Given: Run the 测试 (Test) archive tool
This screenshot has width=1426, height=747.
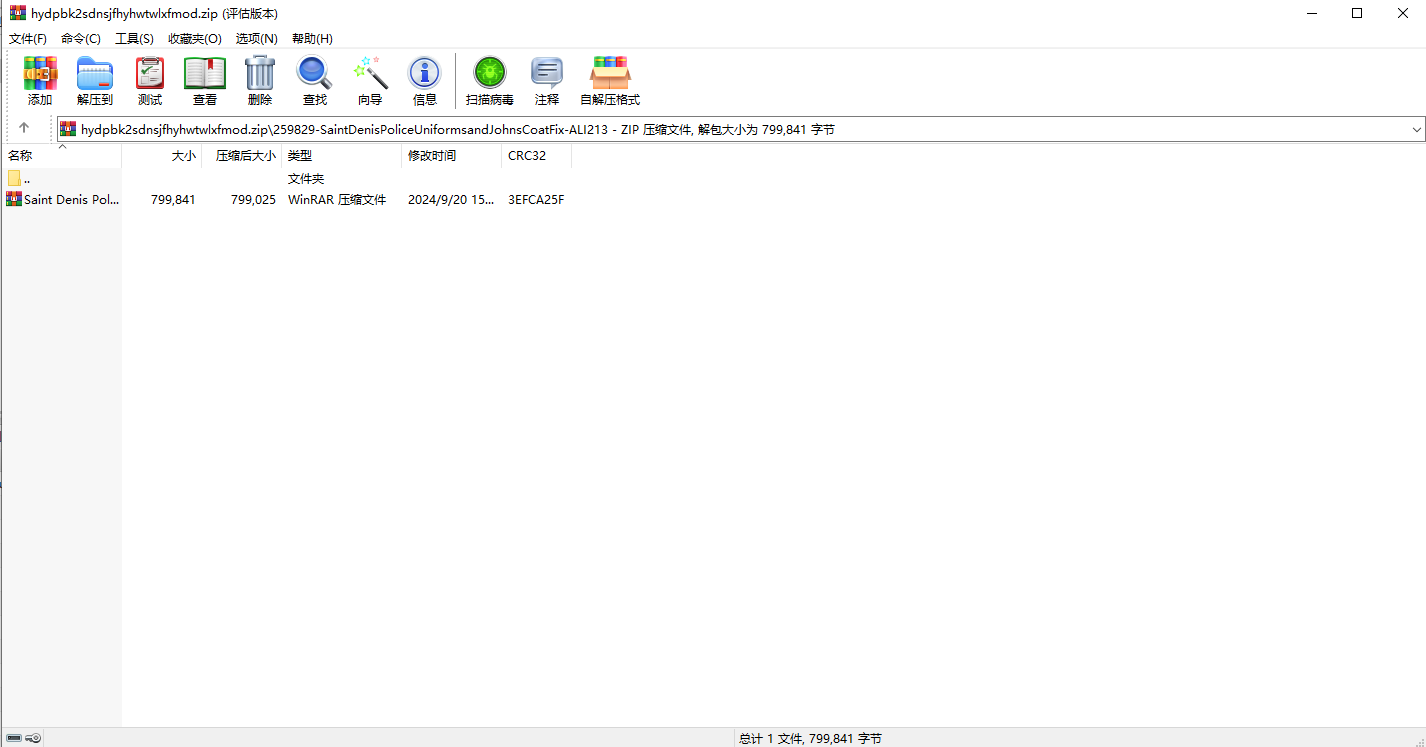Looking at the screenshot, I should [x=150, y=74].
